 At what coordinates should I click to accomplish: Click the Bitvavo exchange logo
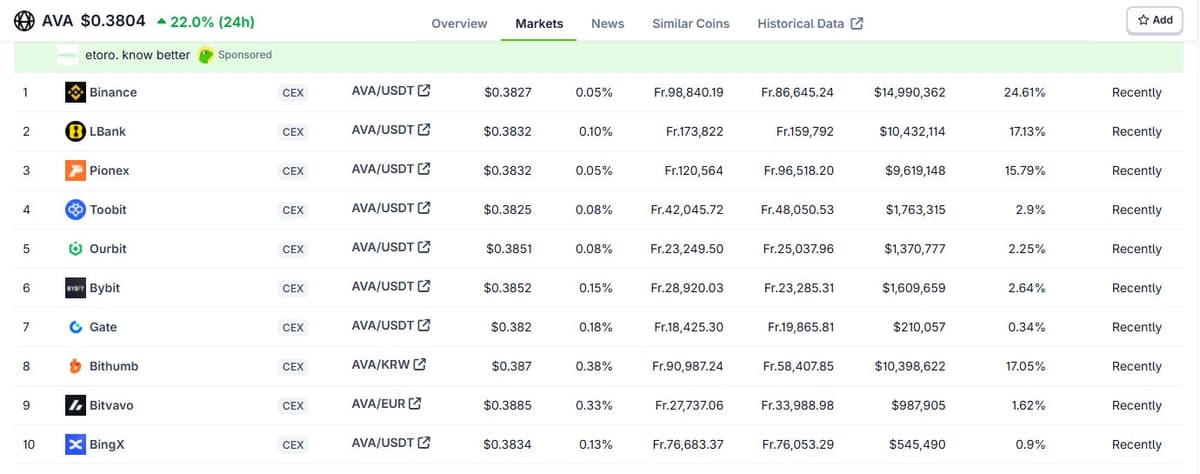(75, 405)
